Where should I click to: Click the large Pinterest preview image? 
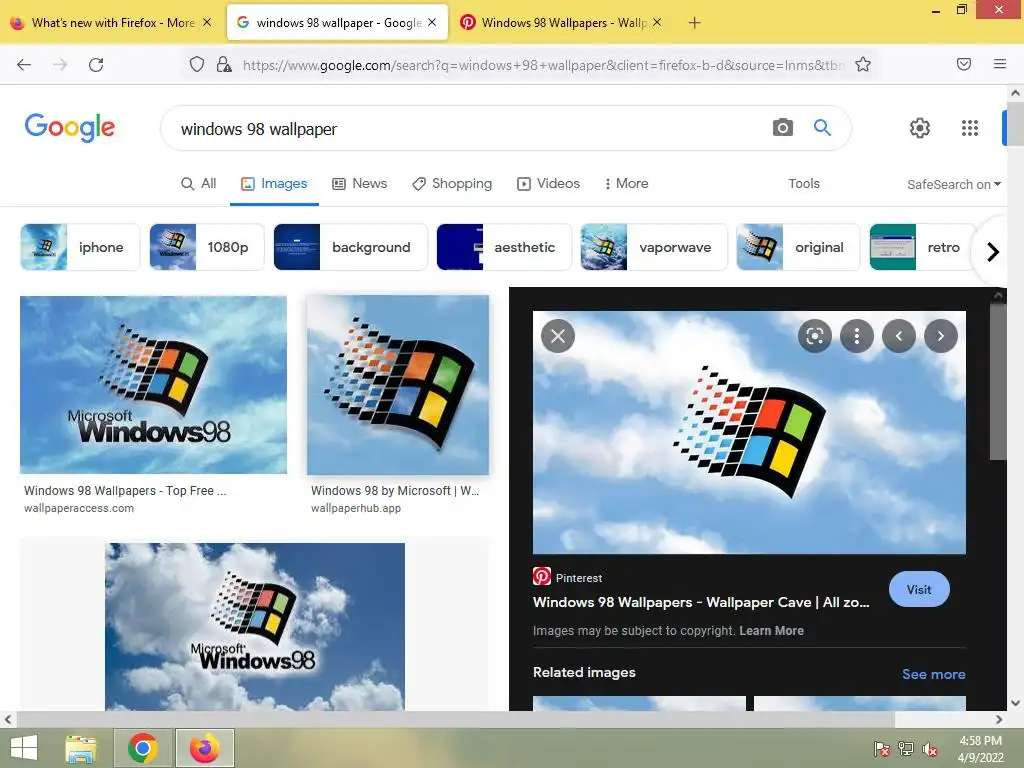749,432
